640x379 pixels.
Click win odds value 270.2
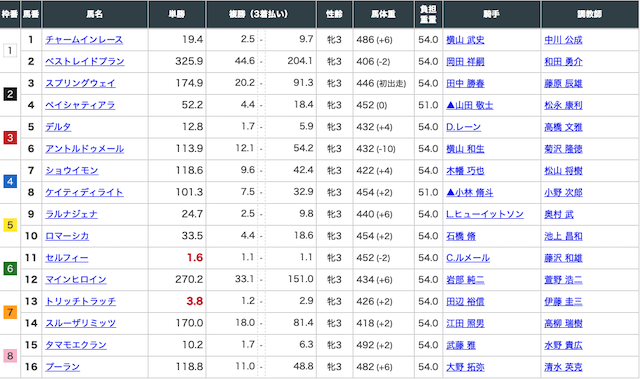(x=189, y=279)
